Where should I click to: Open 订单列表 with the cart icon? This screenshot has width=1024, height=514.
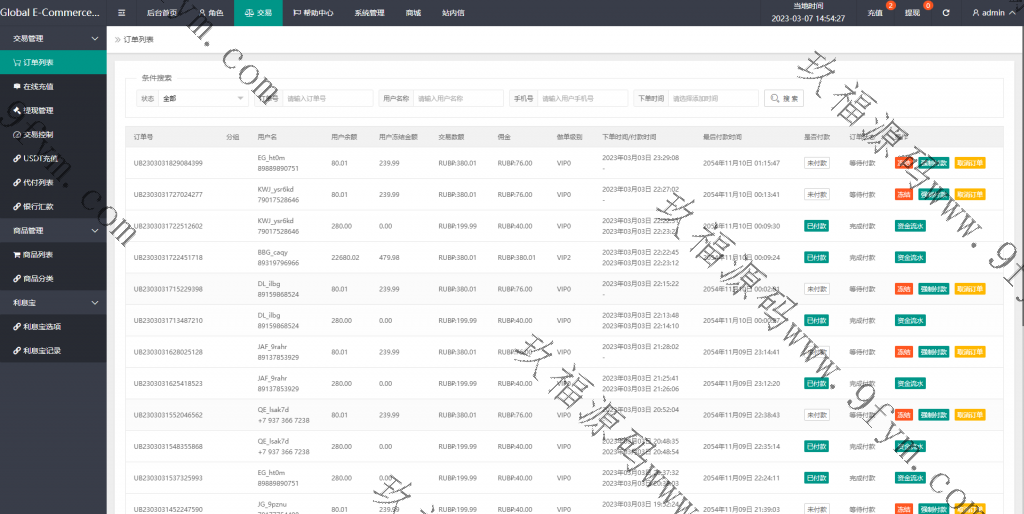(x=40, y=62)
